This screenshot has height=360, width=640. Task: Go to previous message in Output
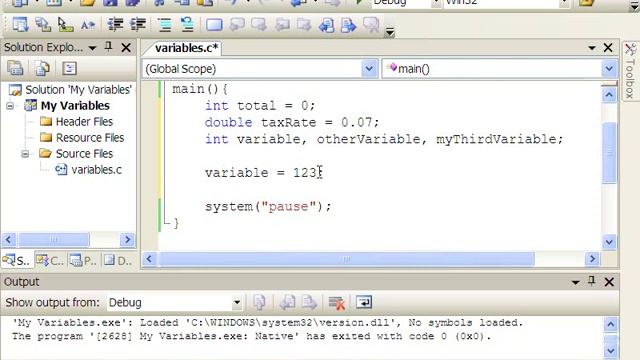(x=287, y=302)
